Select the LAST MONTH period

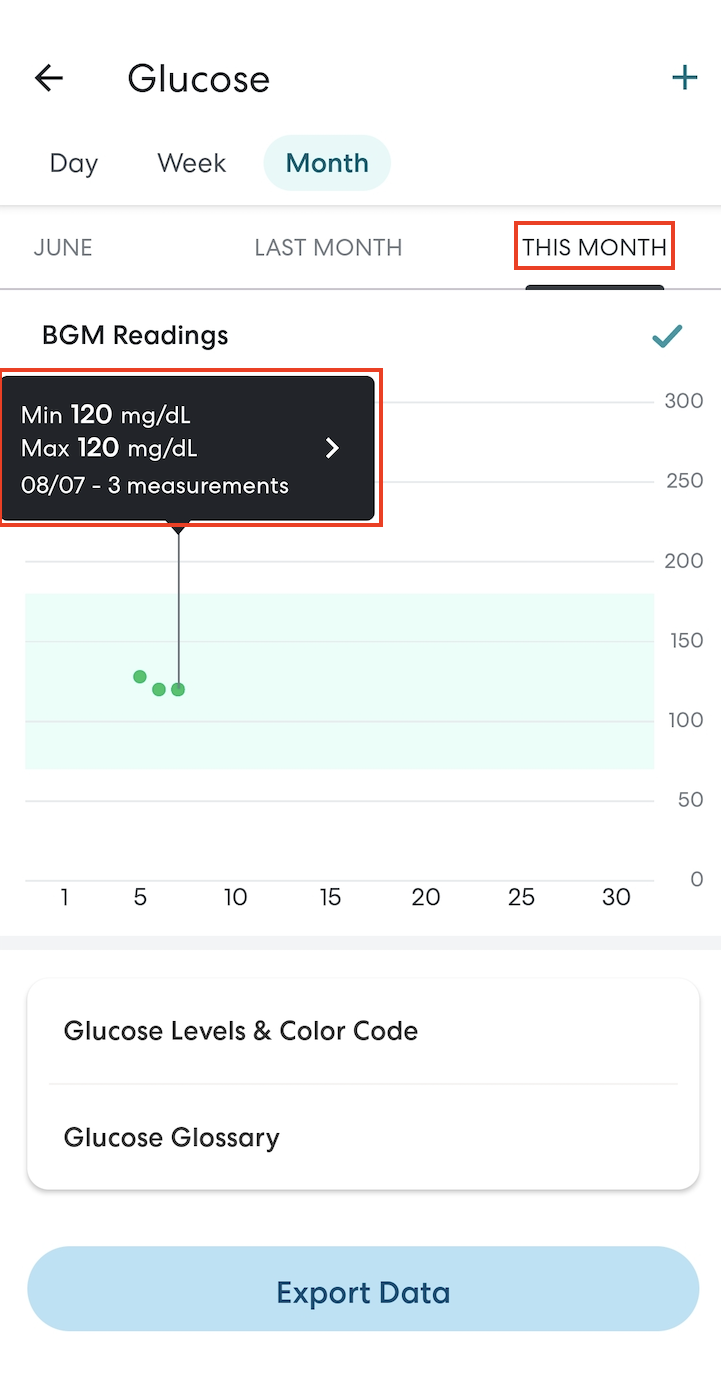(x=328, y=247)
